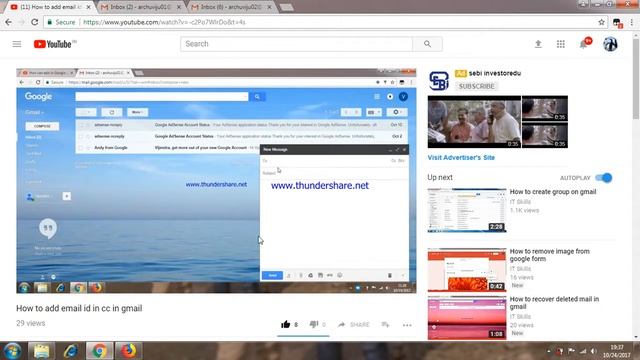Open Firefox from the taskbar
Screen dimensions: 640x360
pyautogui.click(x=128, y=351)
